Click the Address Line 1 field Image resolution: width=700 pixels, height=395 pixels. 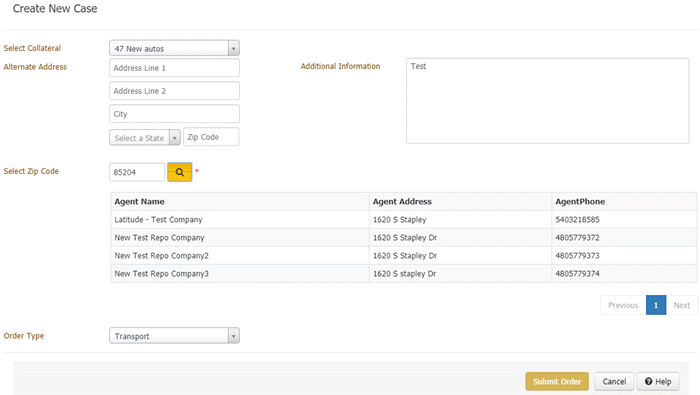[174, 68]
